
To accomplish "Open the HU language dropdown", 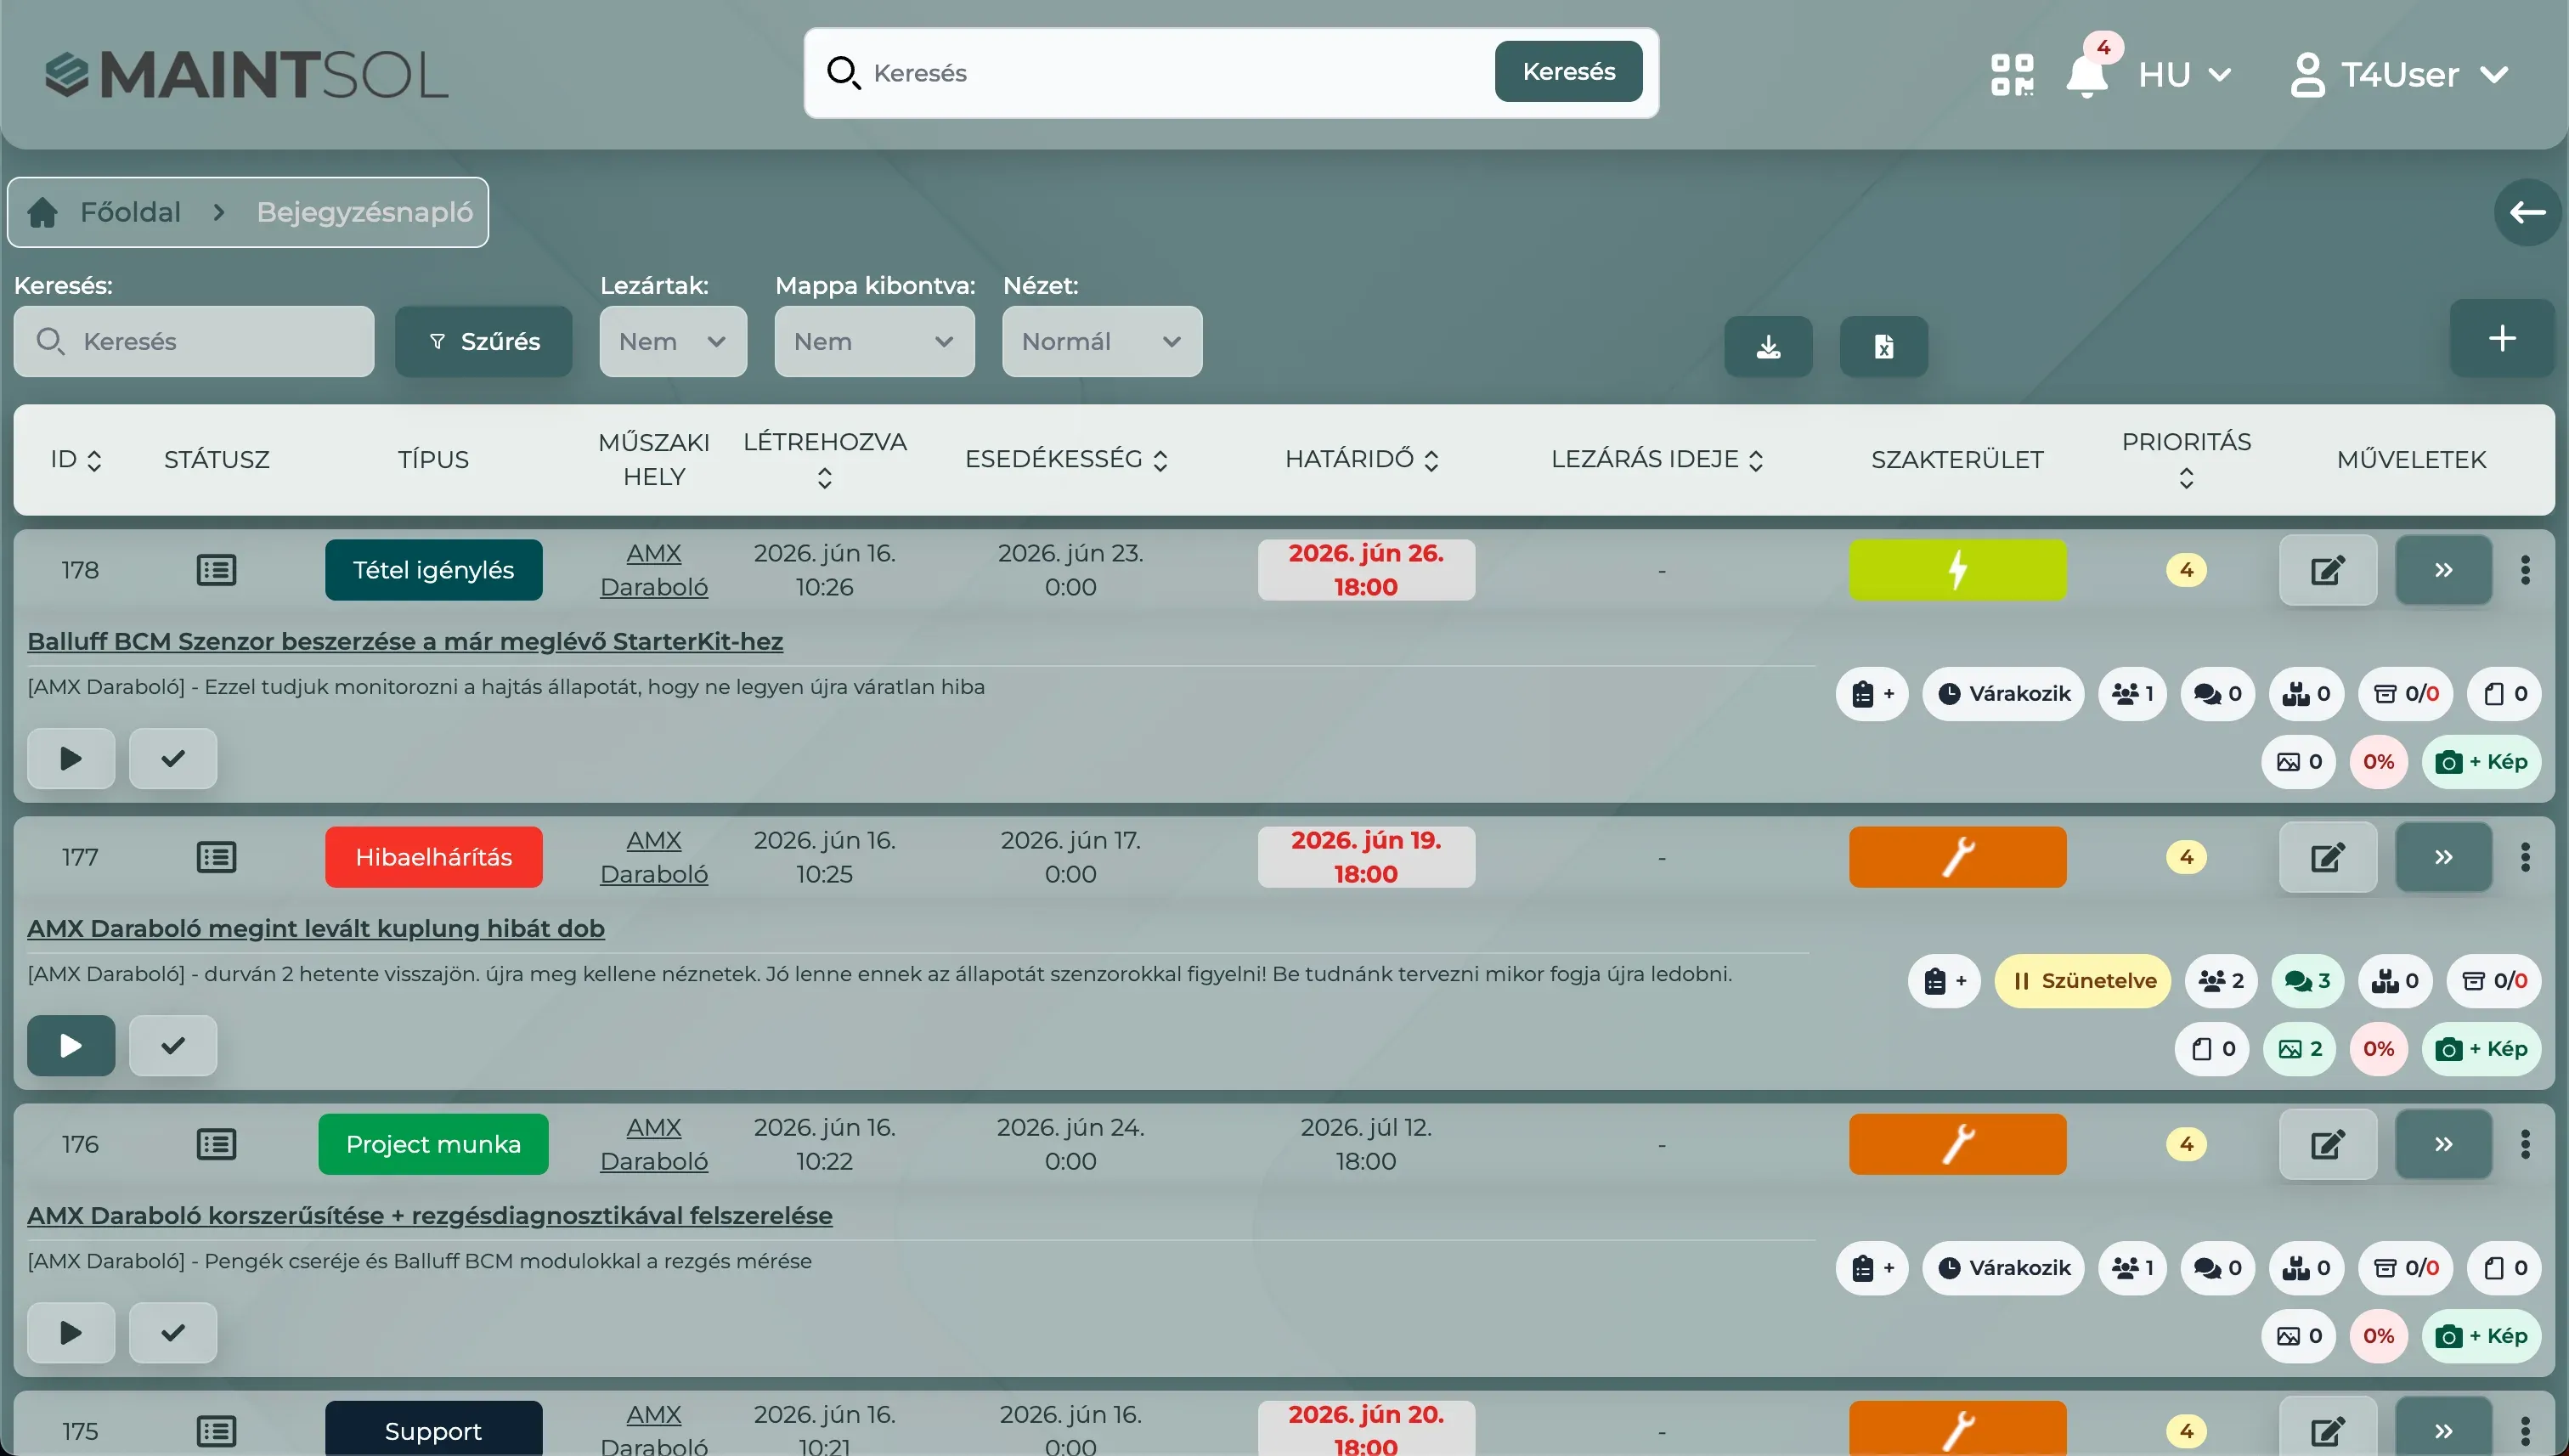I will pos(2185,75).
